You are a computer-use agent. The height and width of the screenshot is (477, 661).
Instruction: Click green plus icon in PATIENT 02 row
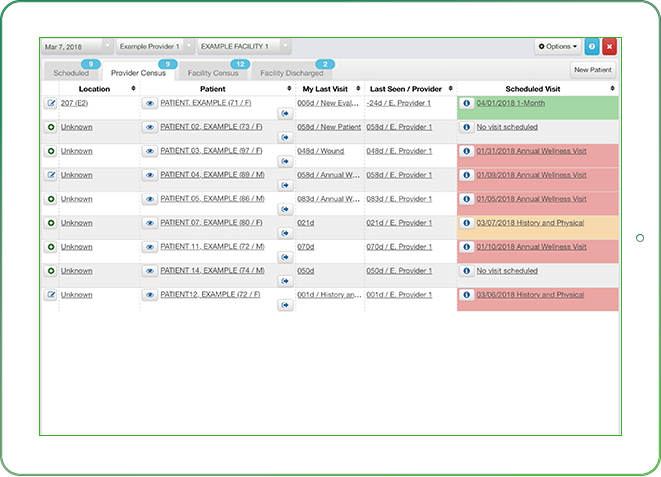pos(50,127)
